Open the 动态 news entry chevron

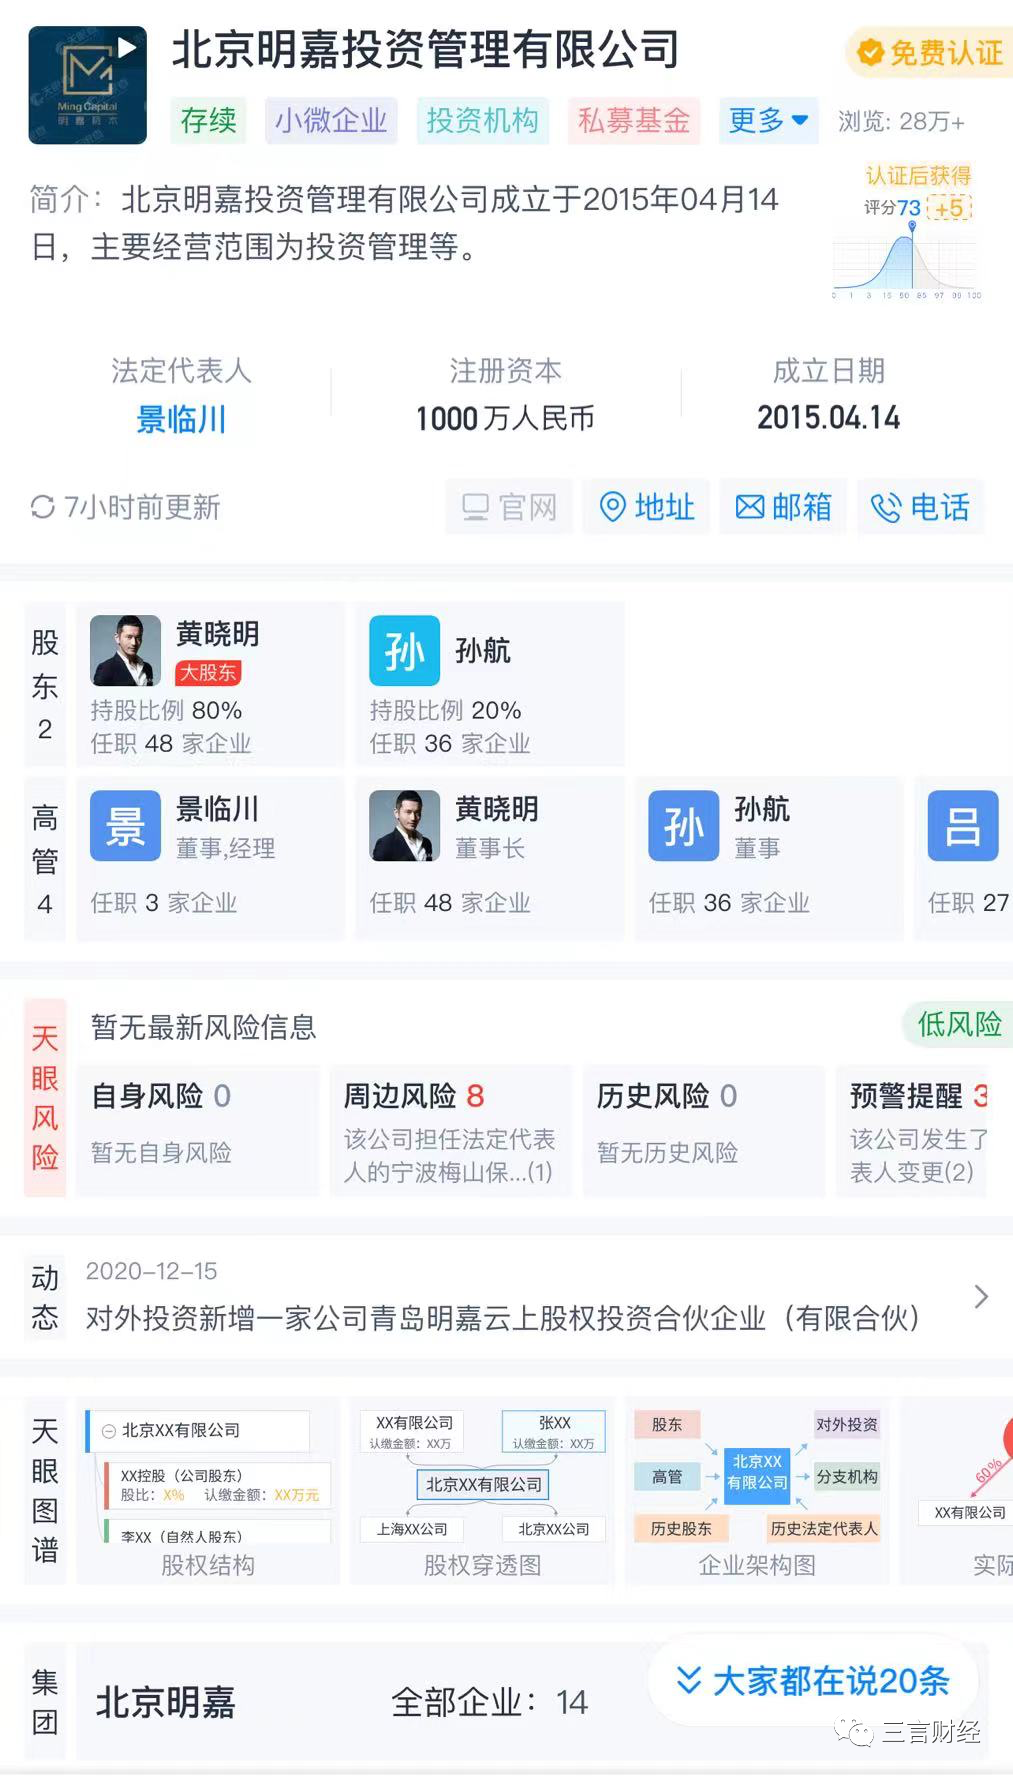click(981, 1297)
